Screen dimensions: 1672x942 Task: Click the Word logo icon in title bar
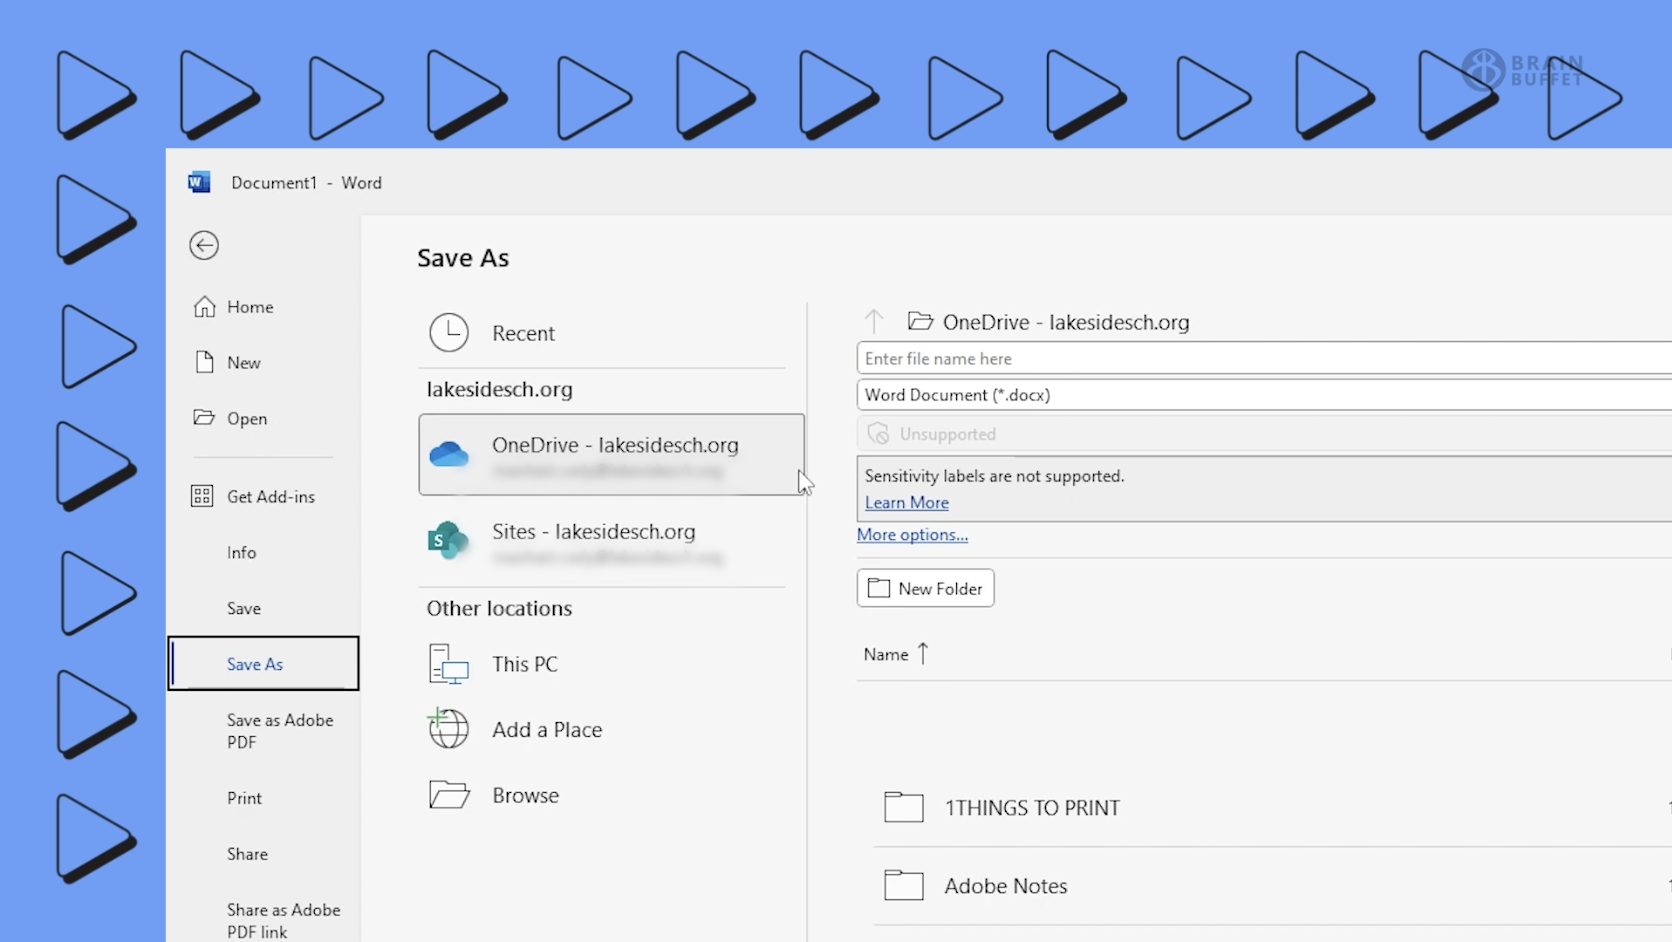click(x=199, y=182)
